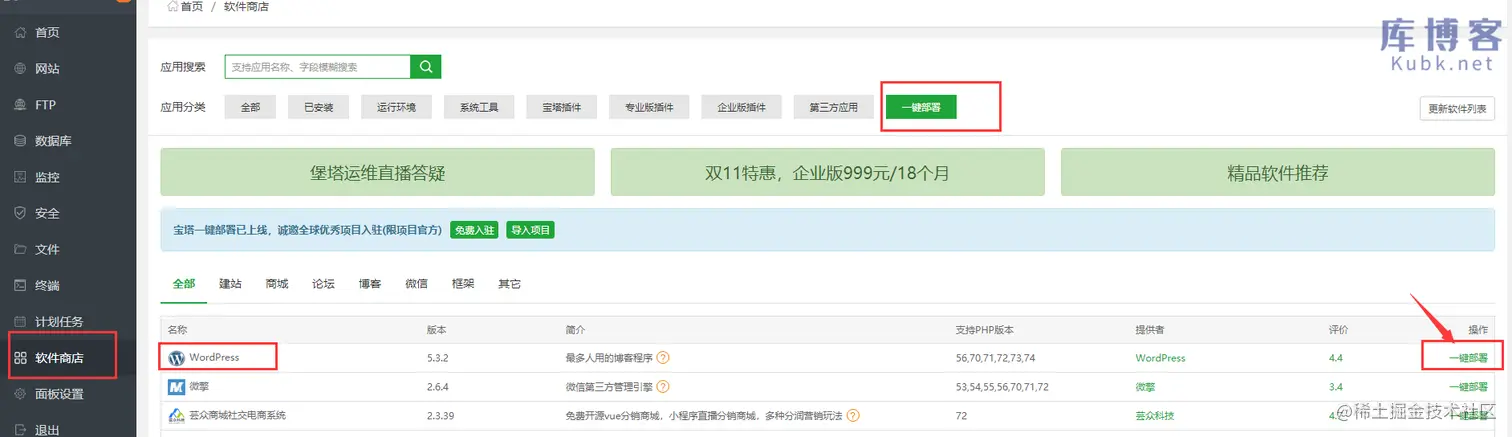Select the 全部 category filter button

[x=250, y=107]
